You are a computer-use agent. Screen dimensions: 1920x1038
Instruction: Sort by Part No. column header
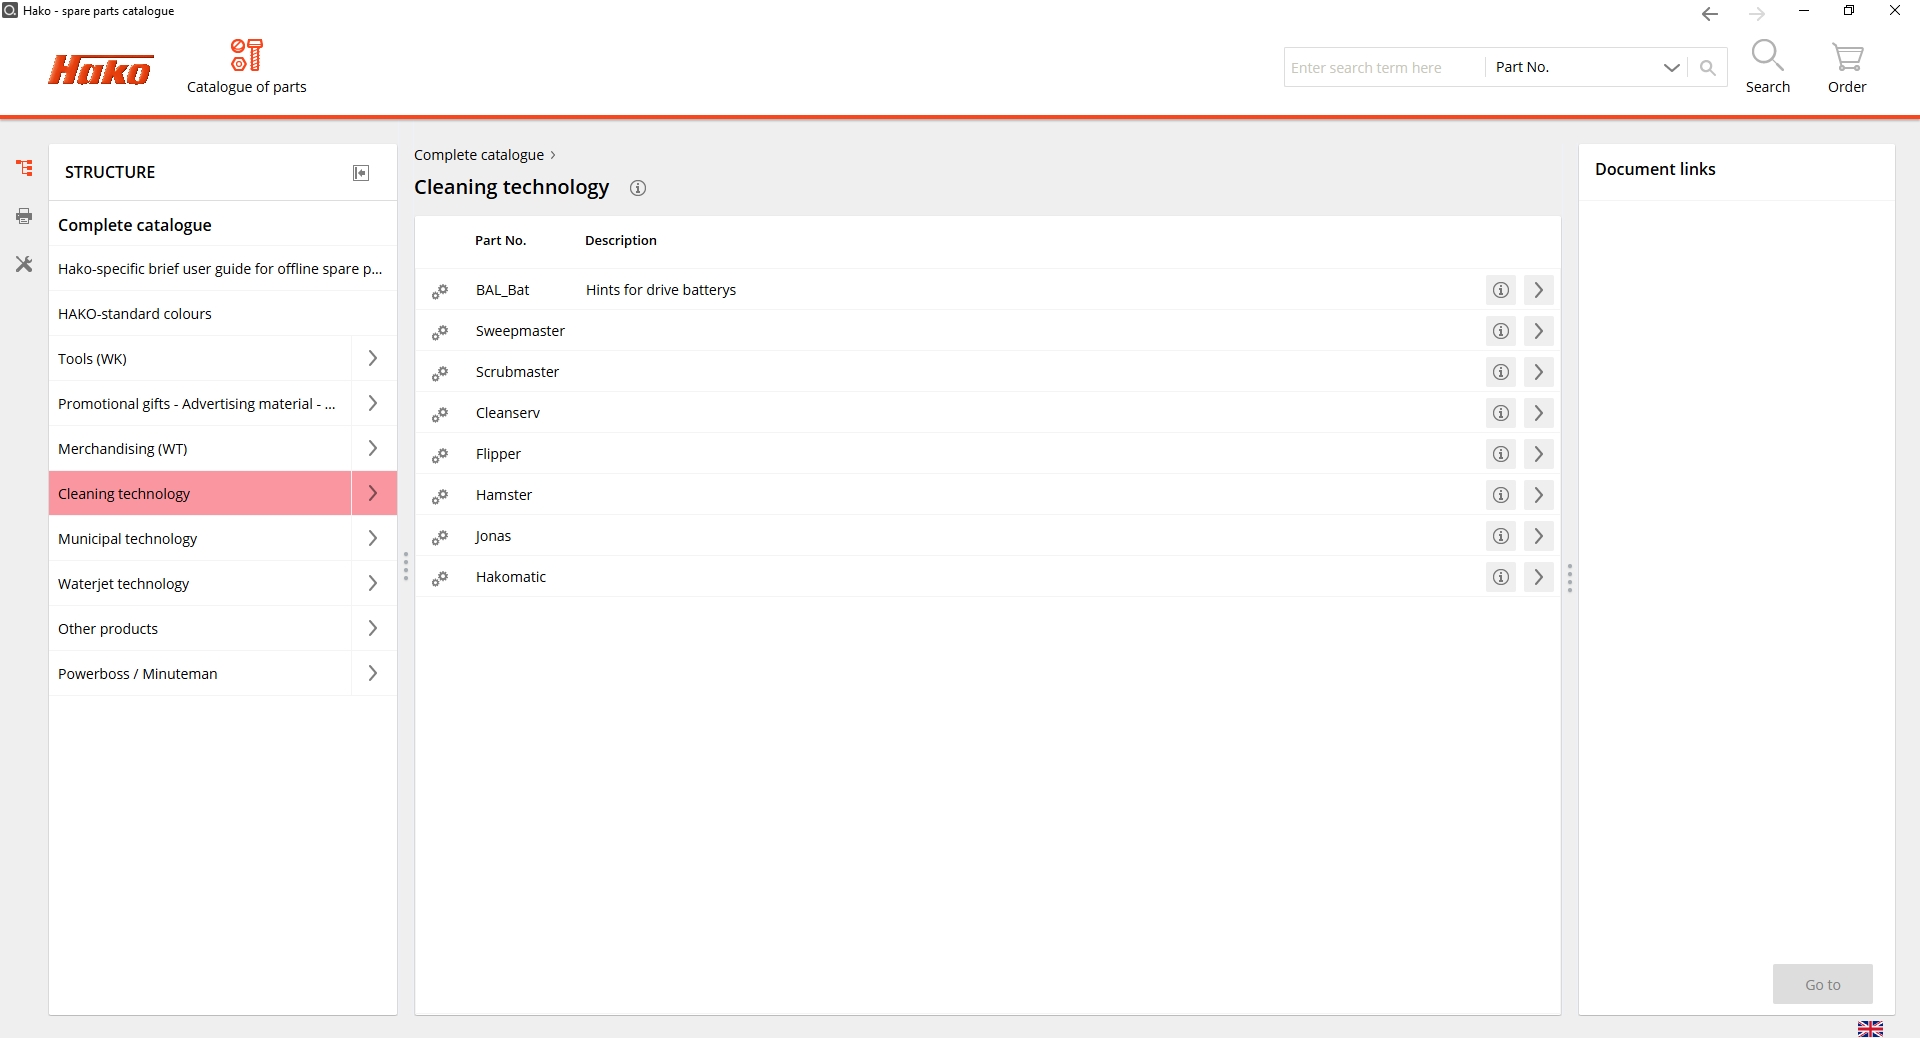click(x=500, y=241)
